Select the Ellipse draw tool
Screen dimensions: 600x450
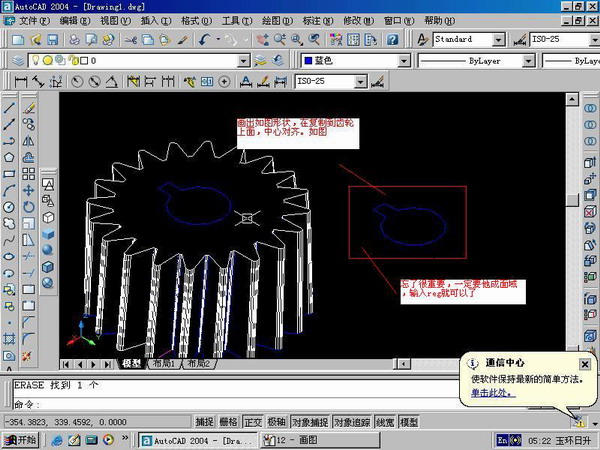(x=9, y=256)
